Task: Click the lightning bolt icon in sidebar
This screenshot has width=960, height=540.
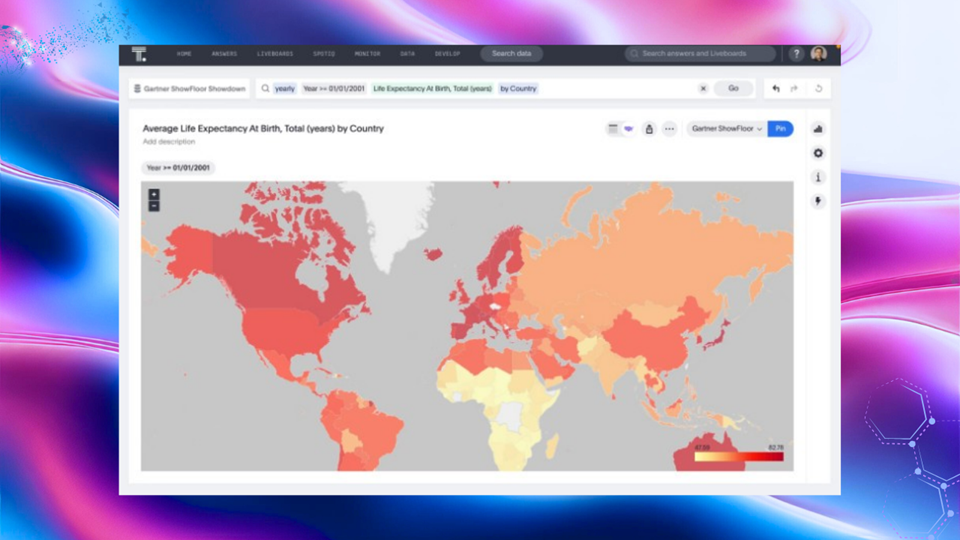Action: click(x=818, y=201)
